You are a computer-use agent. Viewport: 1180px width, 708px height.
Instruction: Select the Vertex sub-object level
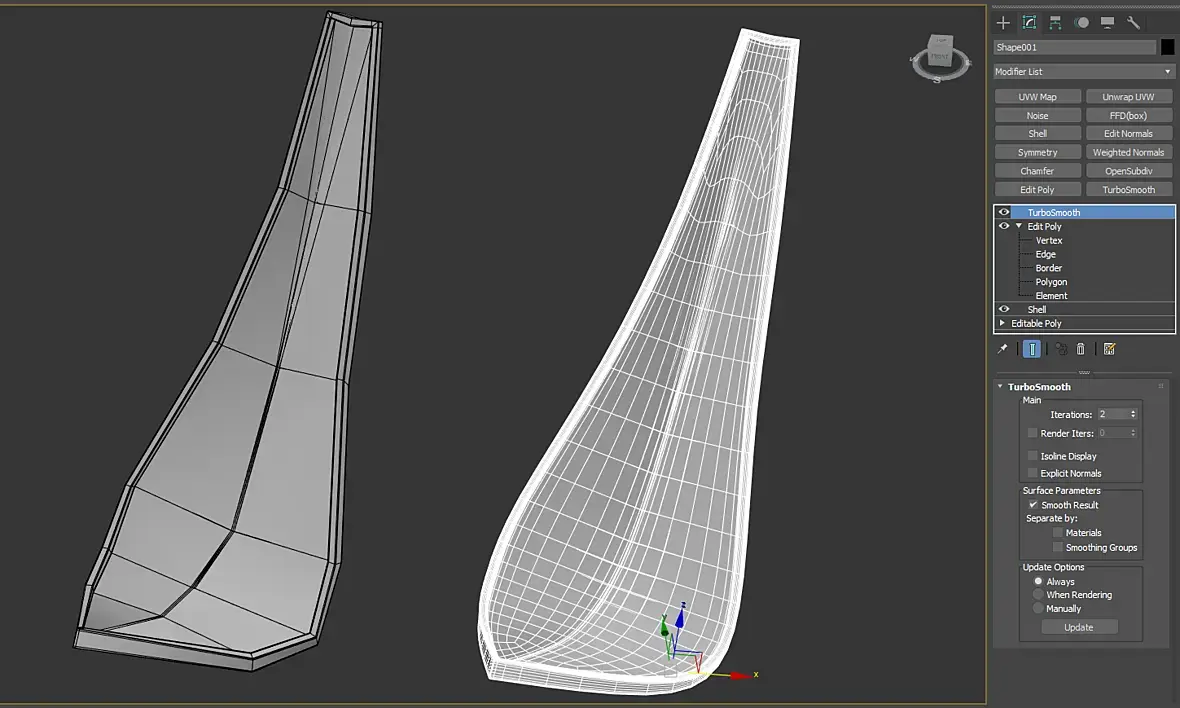click(1049, 241)
